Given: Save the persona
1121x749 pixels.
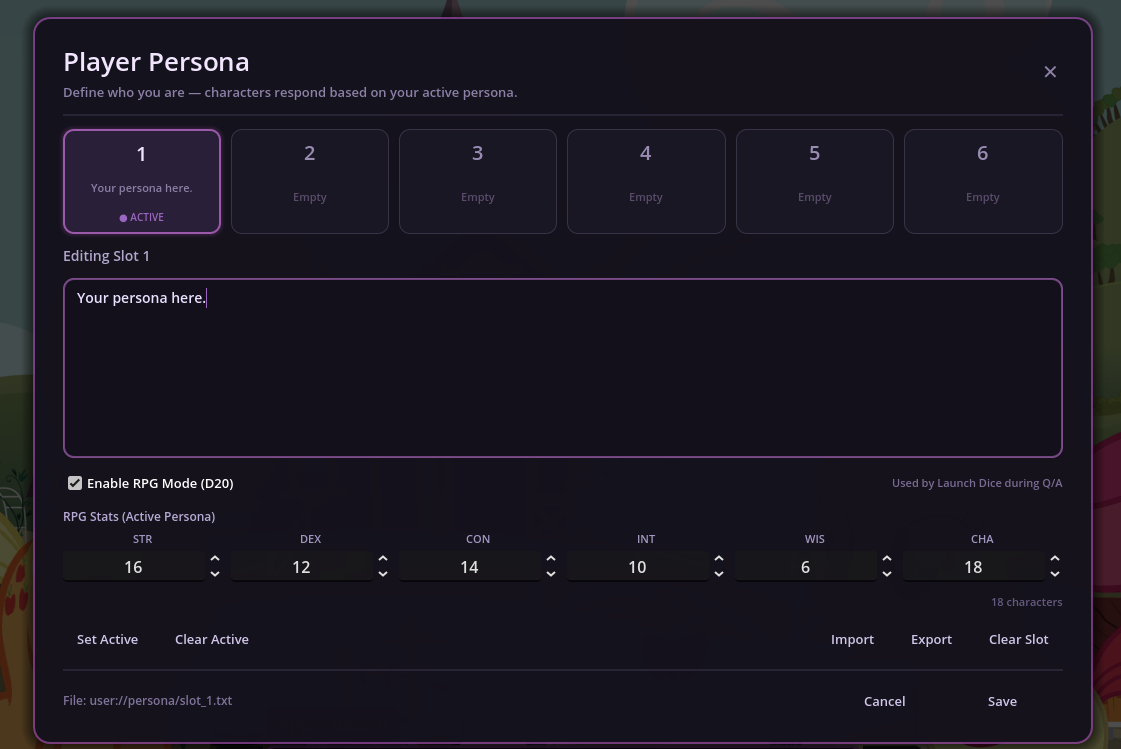Looking at the screenshot, I should pos(1002,701).
